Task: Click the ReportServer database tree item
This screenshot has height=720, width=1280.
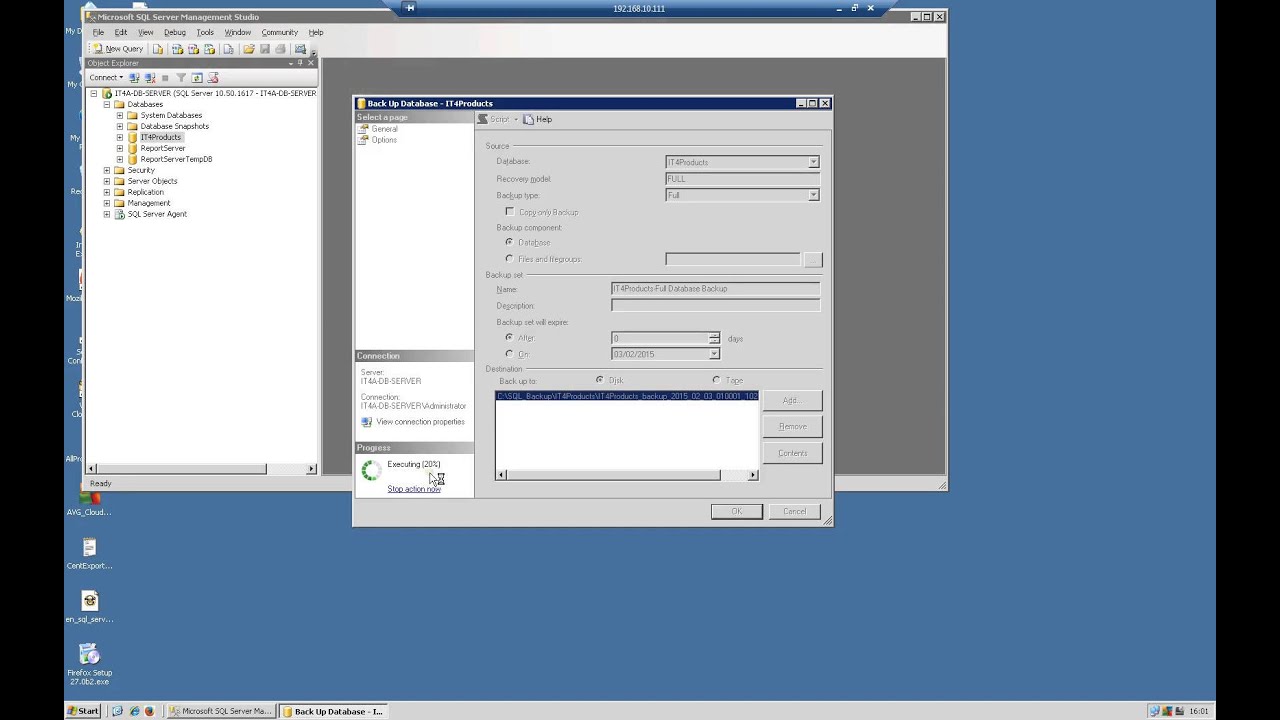Action: click(163, 148)
